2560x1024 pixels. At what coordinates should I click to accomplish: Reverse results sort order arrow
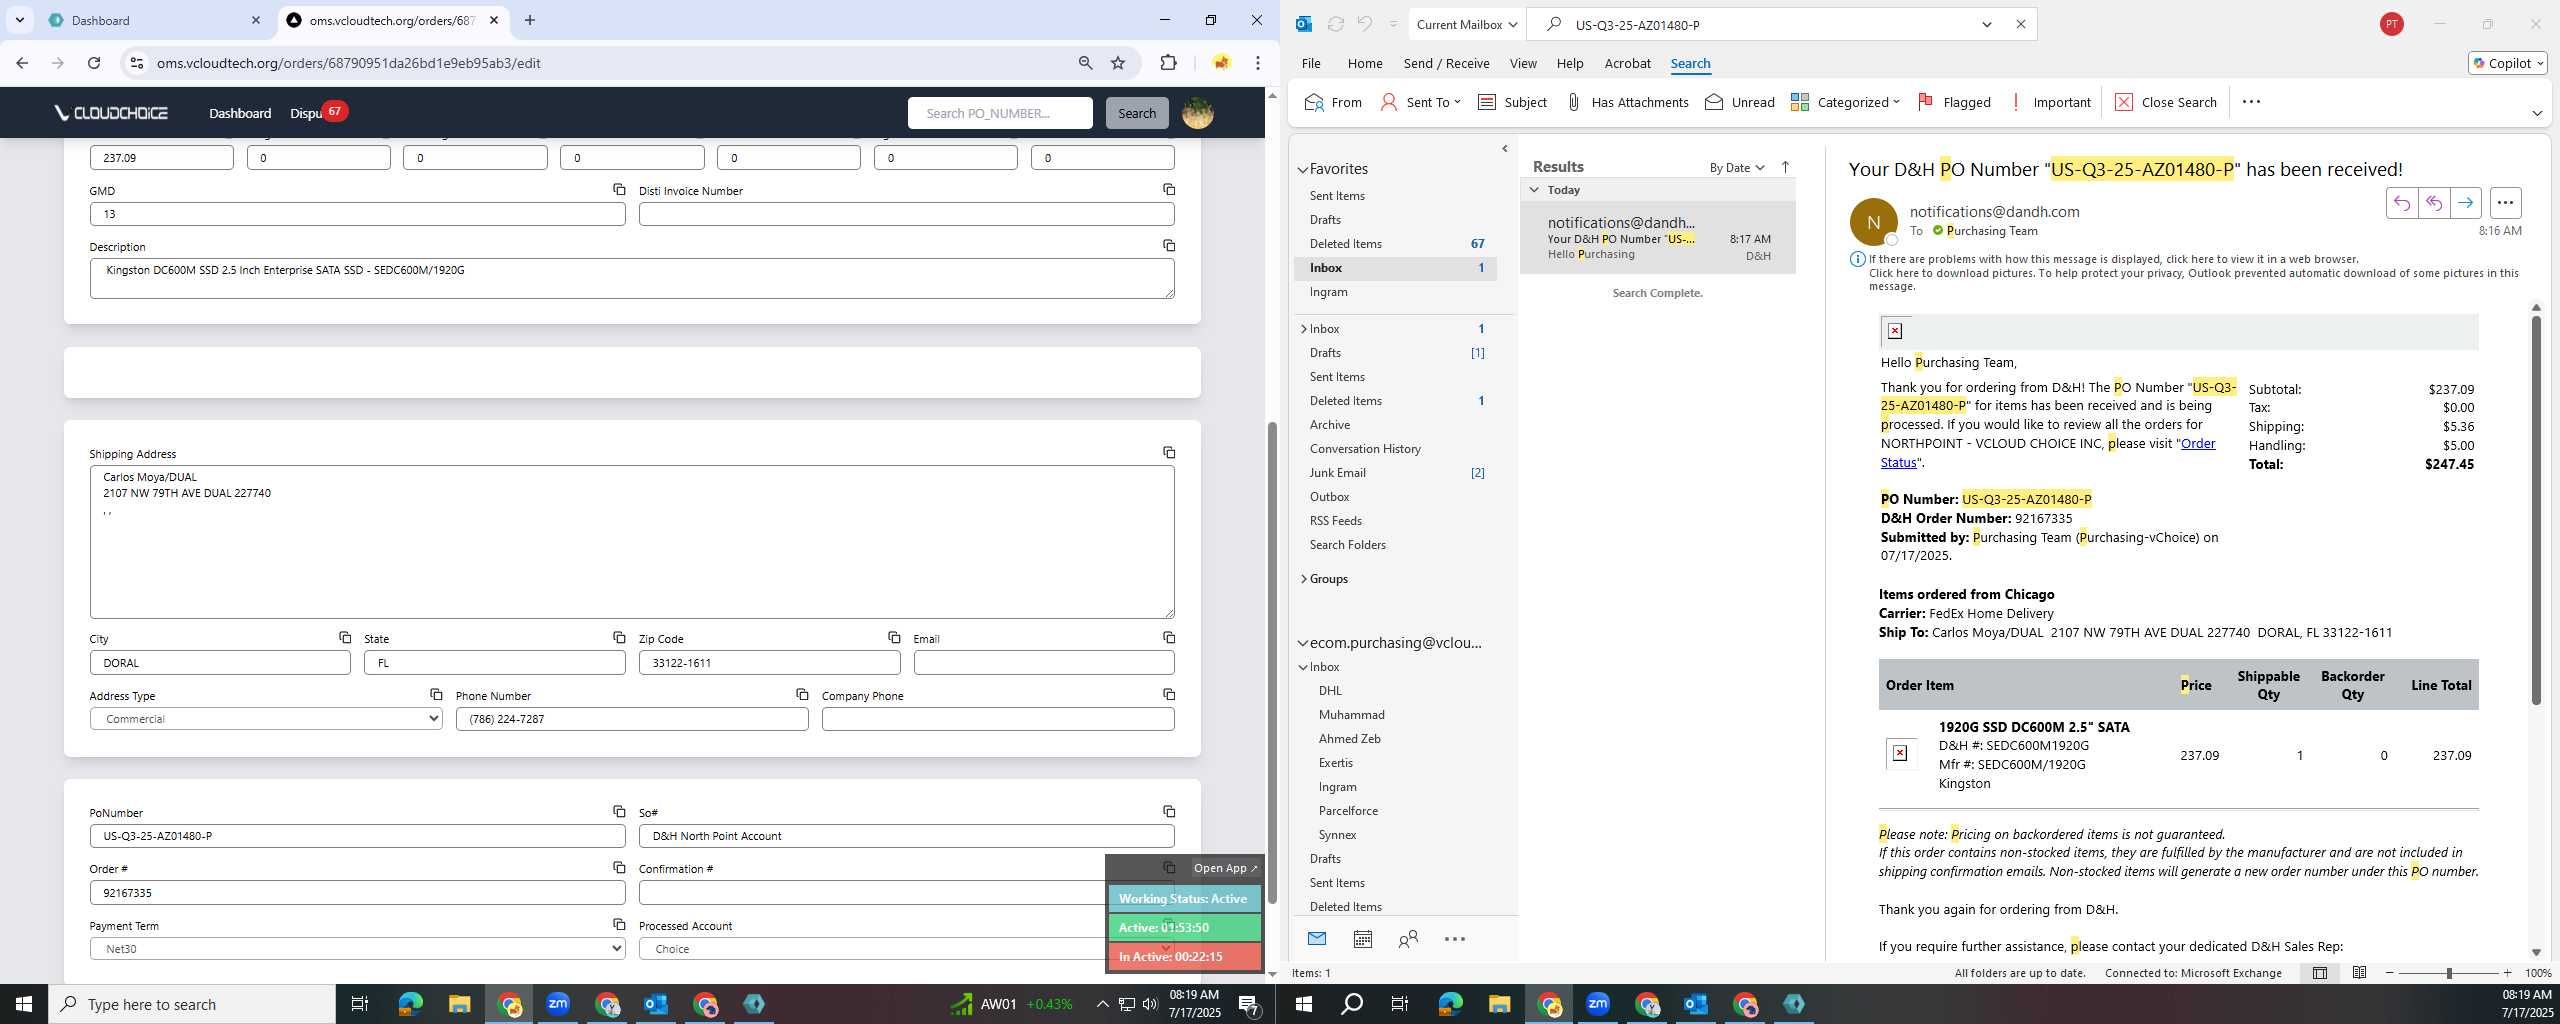point(1786,167)
